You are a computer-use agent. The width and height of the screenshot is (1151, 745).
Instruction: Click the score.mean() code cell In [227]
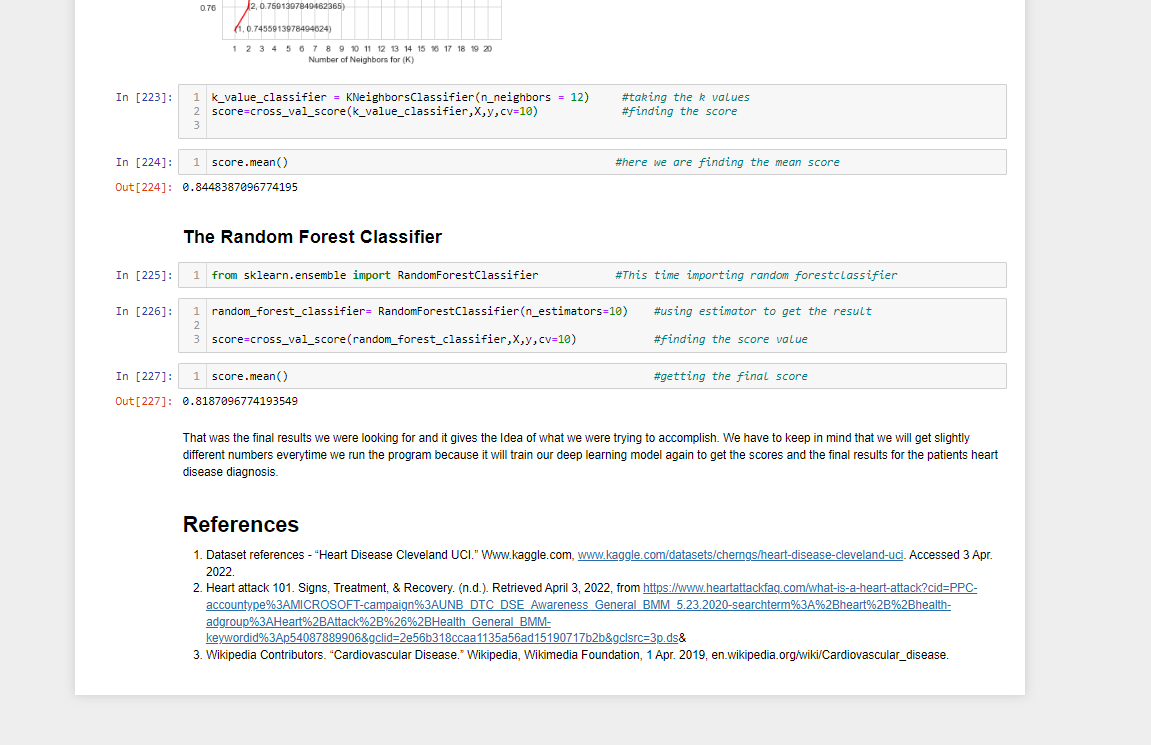coord(592,376)
